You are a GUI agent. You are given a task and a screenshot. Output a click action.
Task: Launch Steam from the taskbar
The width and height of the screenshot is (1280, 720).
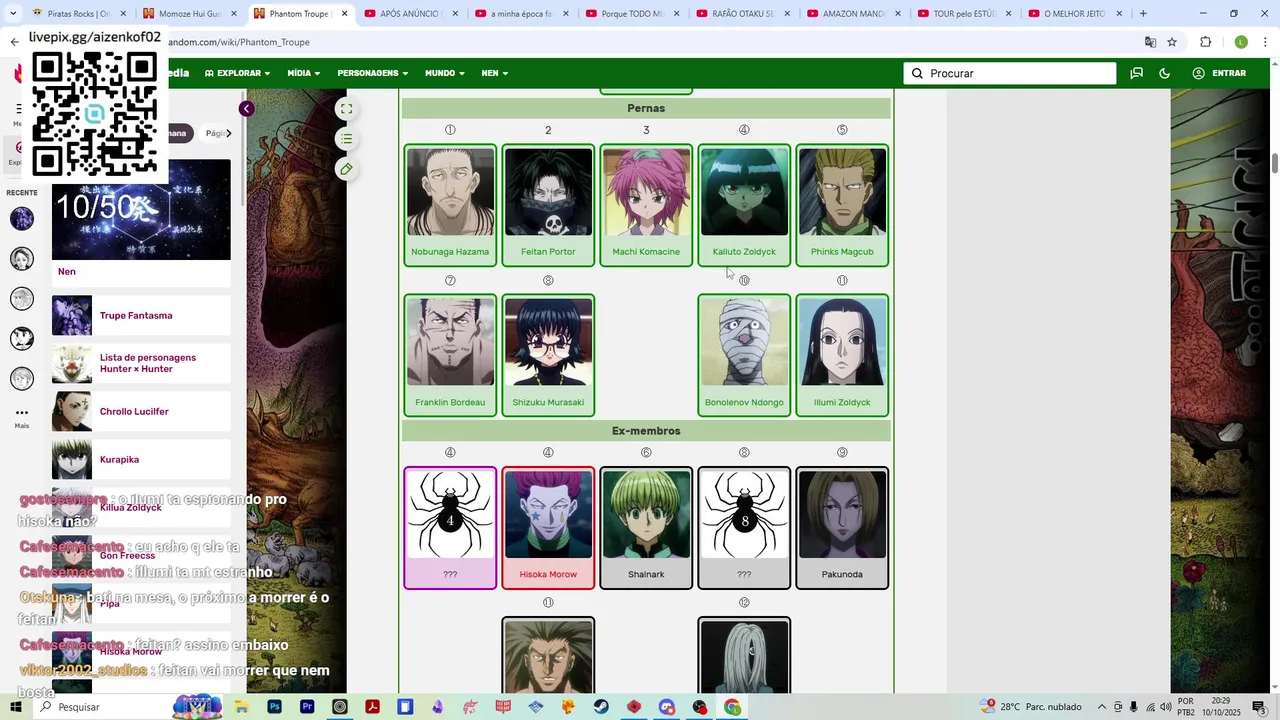pos(601,707)
